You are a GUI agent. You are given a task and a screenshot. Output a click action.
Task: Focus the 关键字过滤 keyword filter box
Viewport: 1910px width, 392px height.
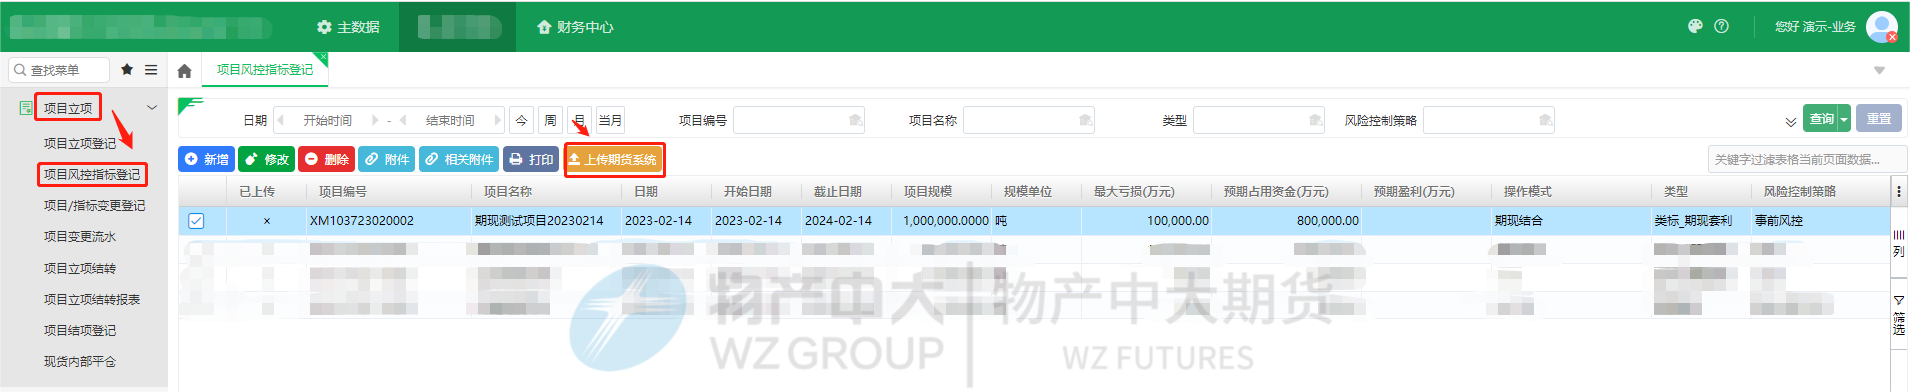click(x=1806, y=159)
